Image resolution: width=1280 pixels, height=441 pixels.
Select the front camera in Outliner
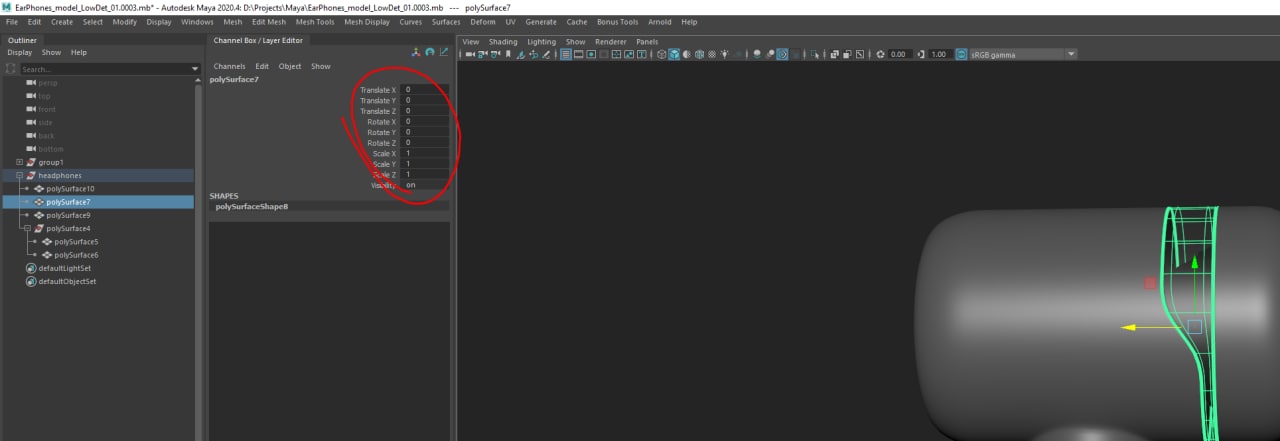point(47,109)
